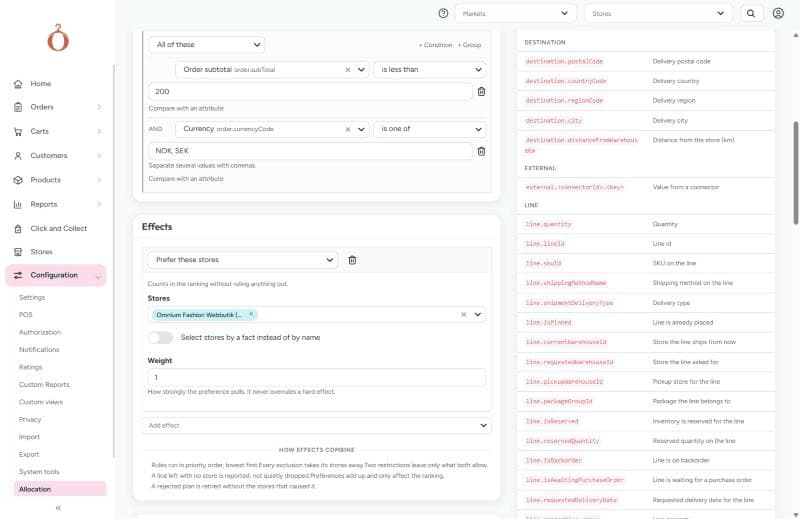Image resolution: width=800 pixels, height=519 pixels.
Task: Collapse the sidebar with double chevron
Action: [x=58, y=508]
